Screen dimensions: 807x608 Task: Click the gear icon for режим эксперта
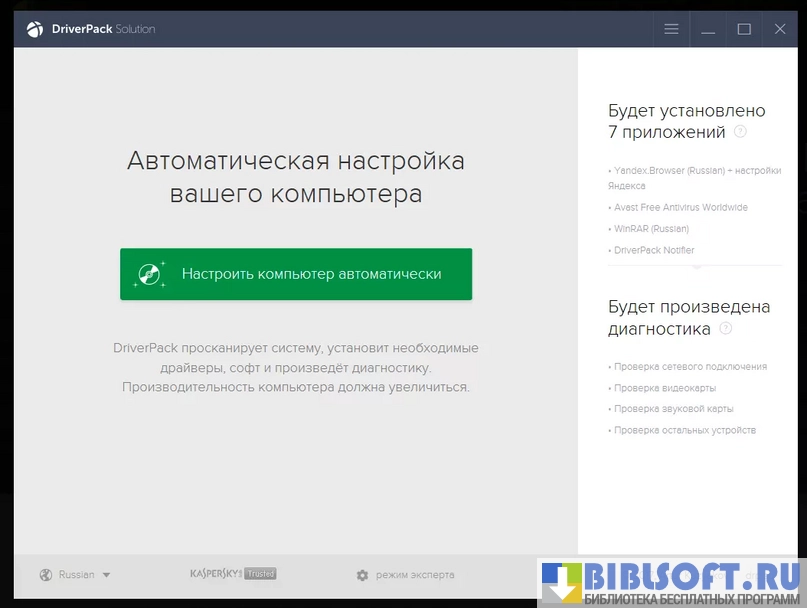point(362,575)
